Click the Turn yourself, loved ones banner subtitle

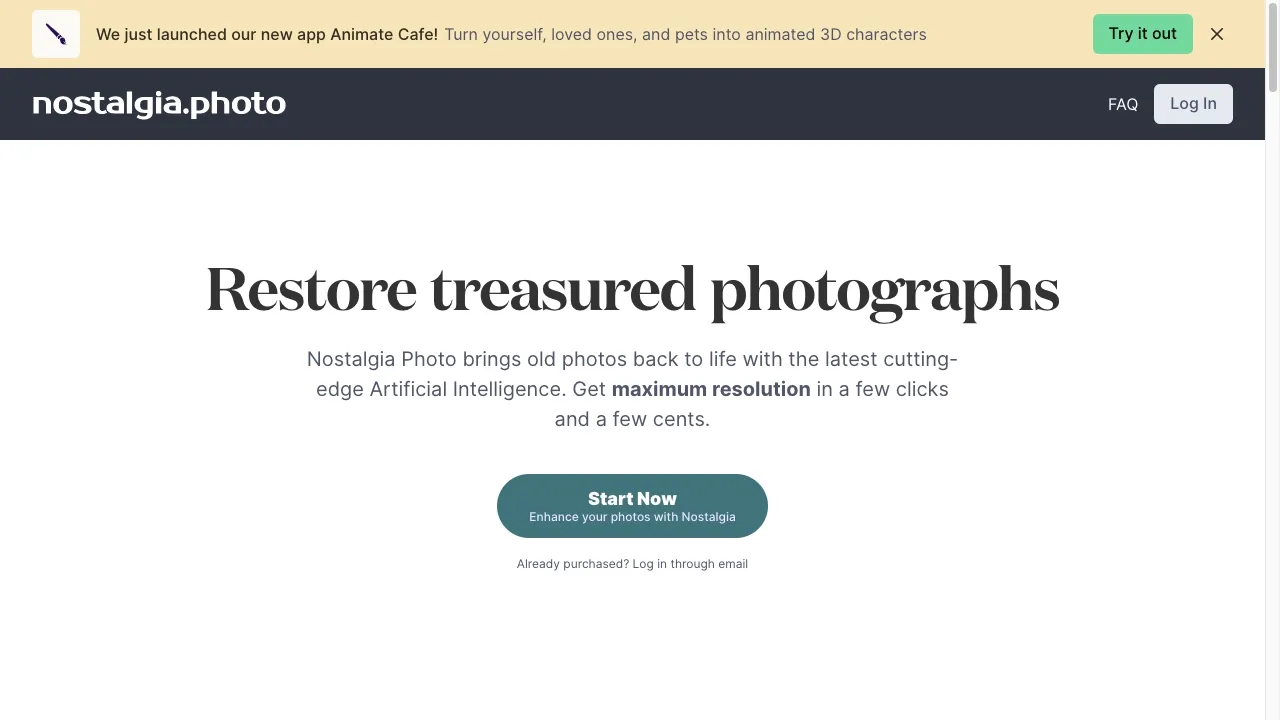(x=685, y=34)
